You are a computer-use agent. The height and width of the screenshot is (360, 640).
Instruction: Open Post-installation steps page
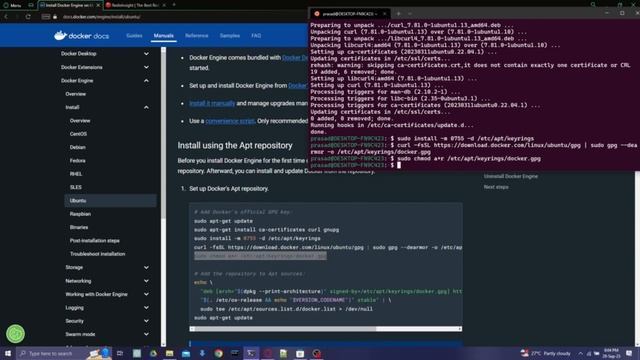tap(95, 241)
